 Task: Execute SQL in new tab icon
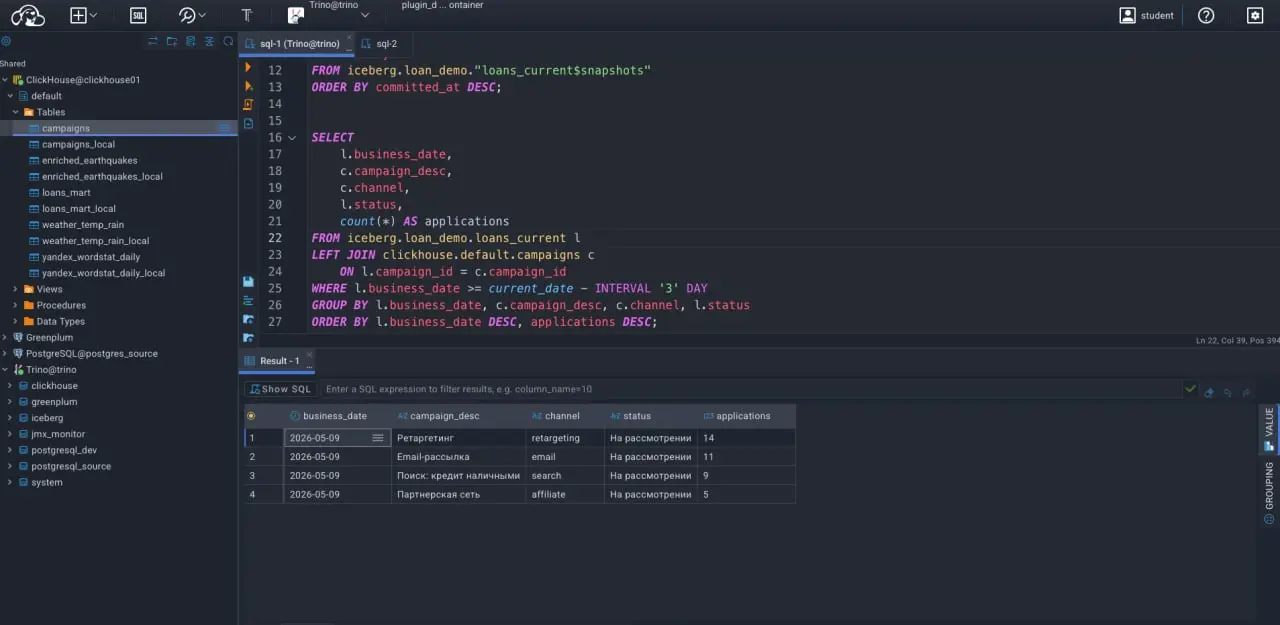249,86
